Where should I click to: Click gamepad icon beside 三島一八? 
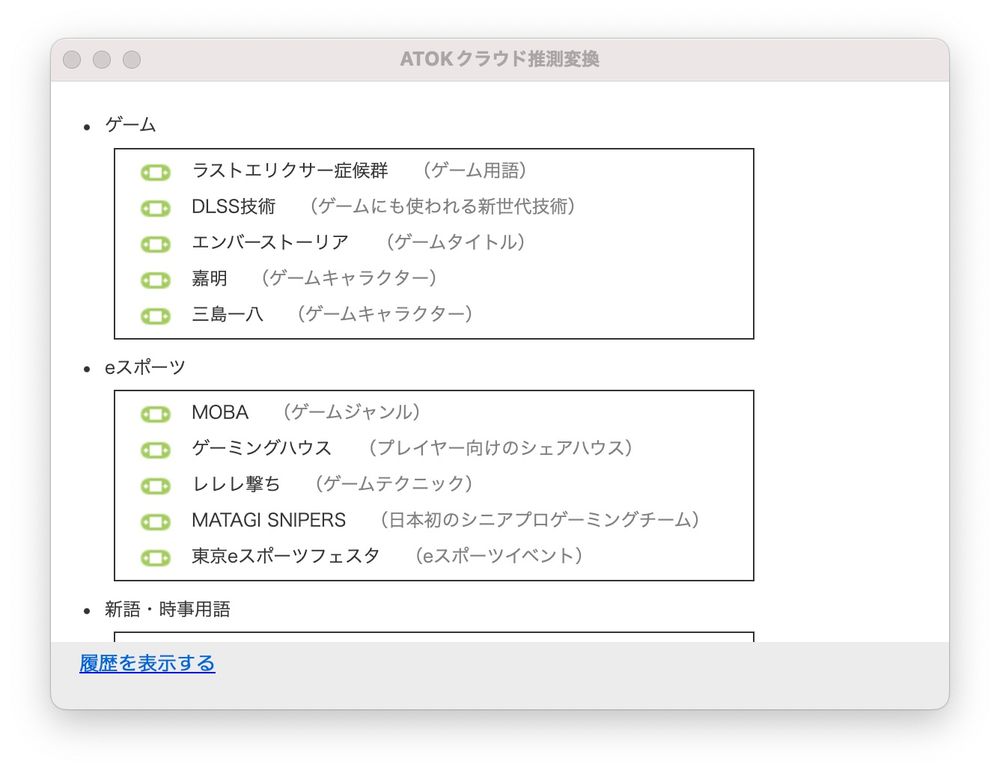tap(156, 315)
